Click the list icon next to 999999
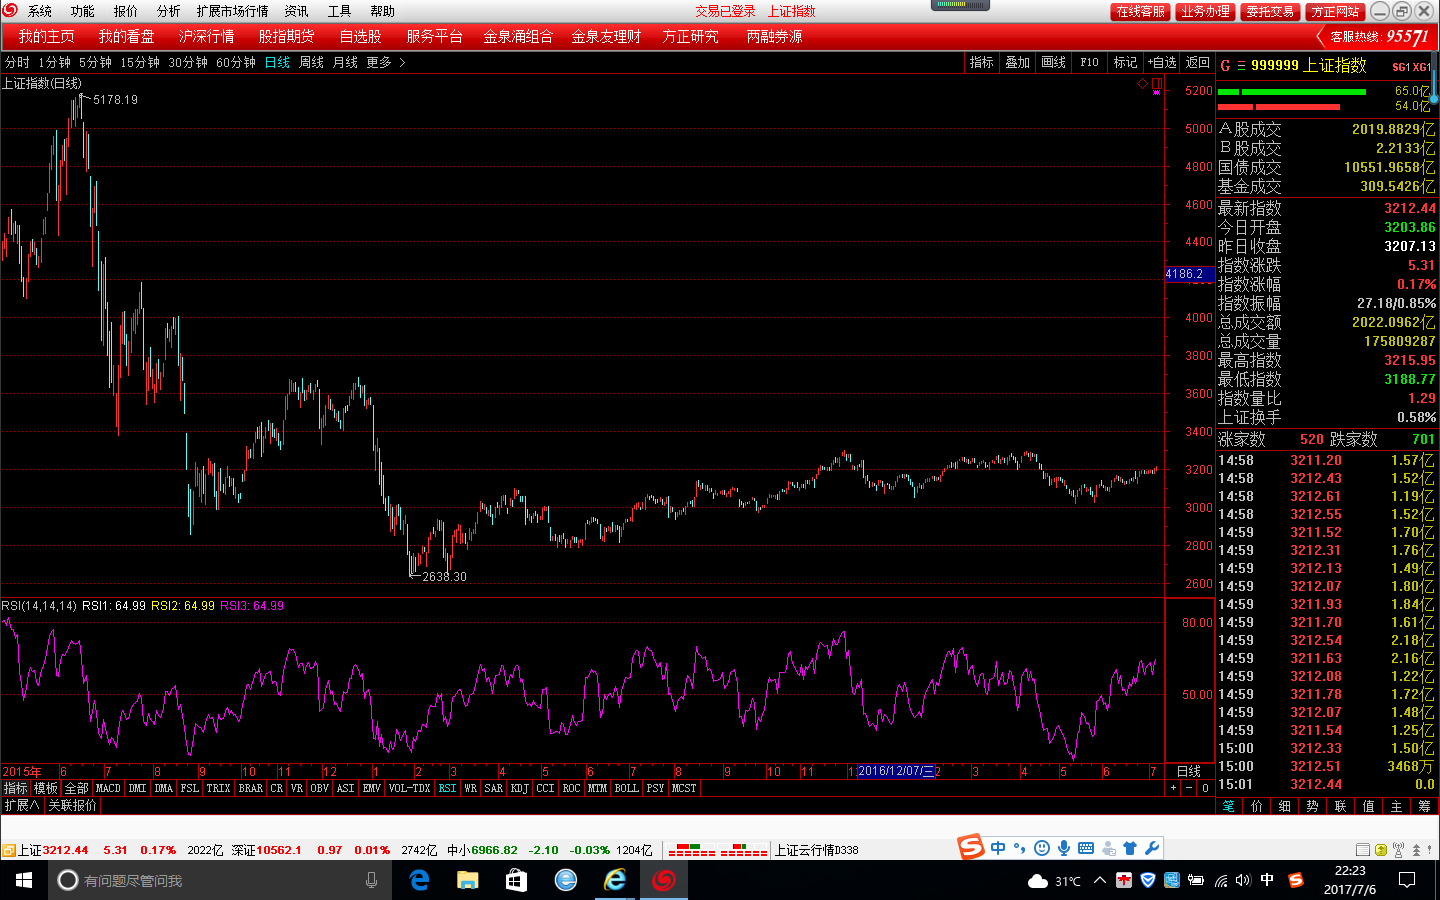1440x900 pixels. (x=1241, y=65)
